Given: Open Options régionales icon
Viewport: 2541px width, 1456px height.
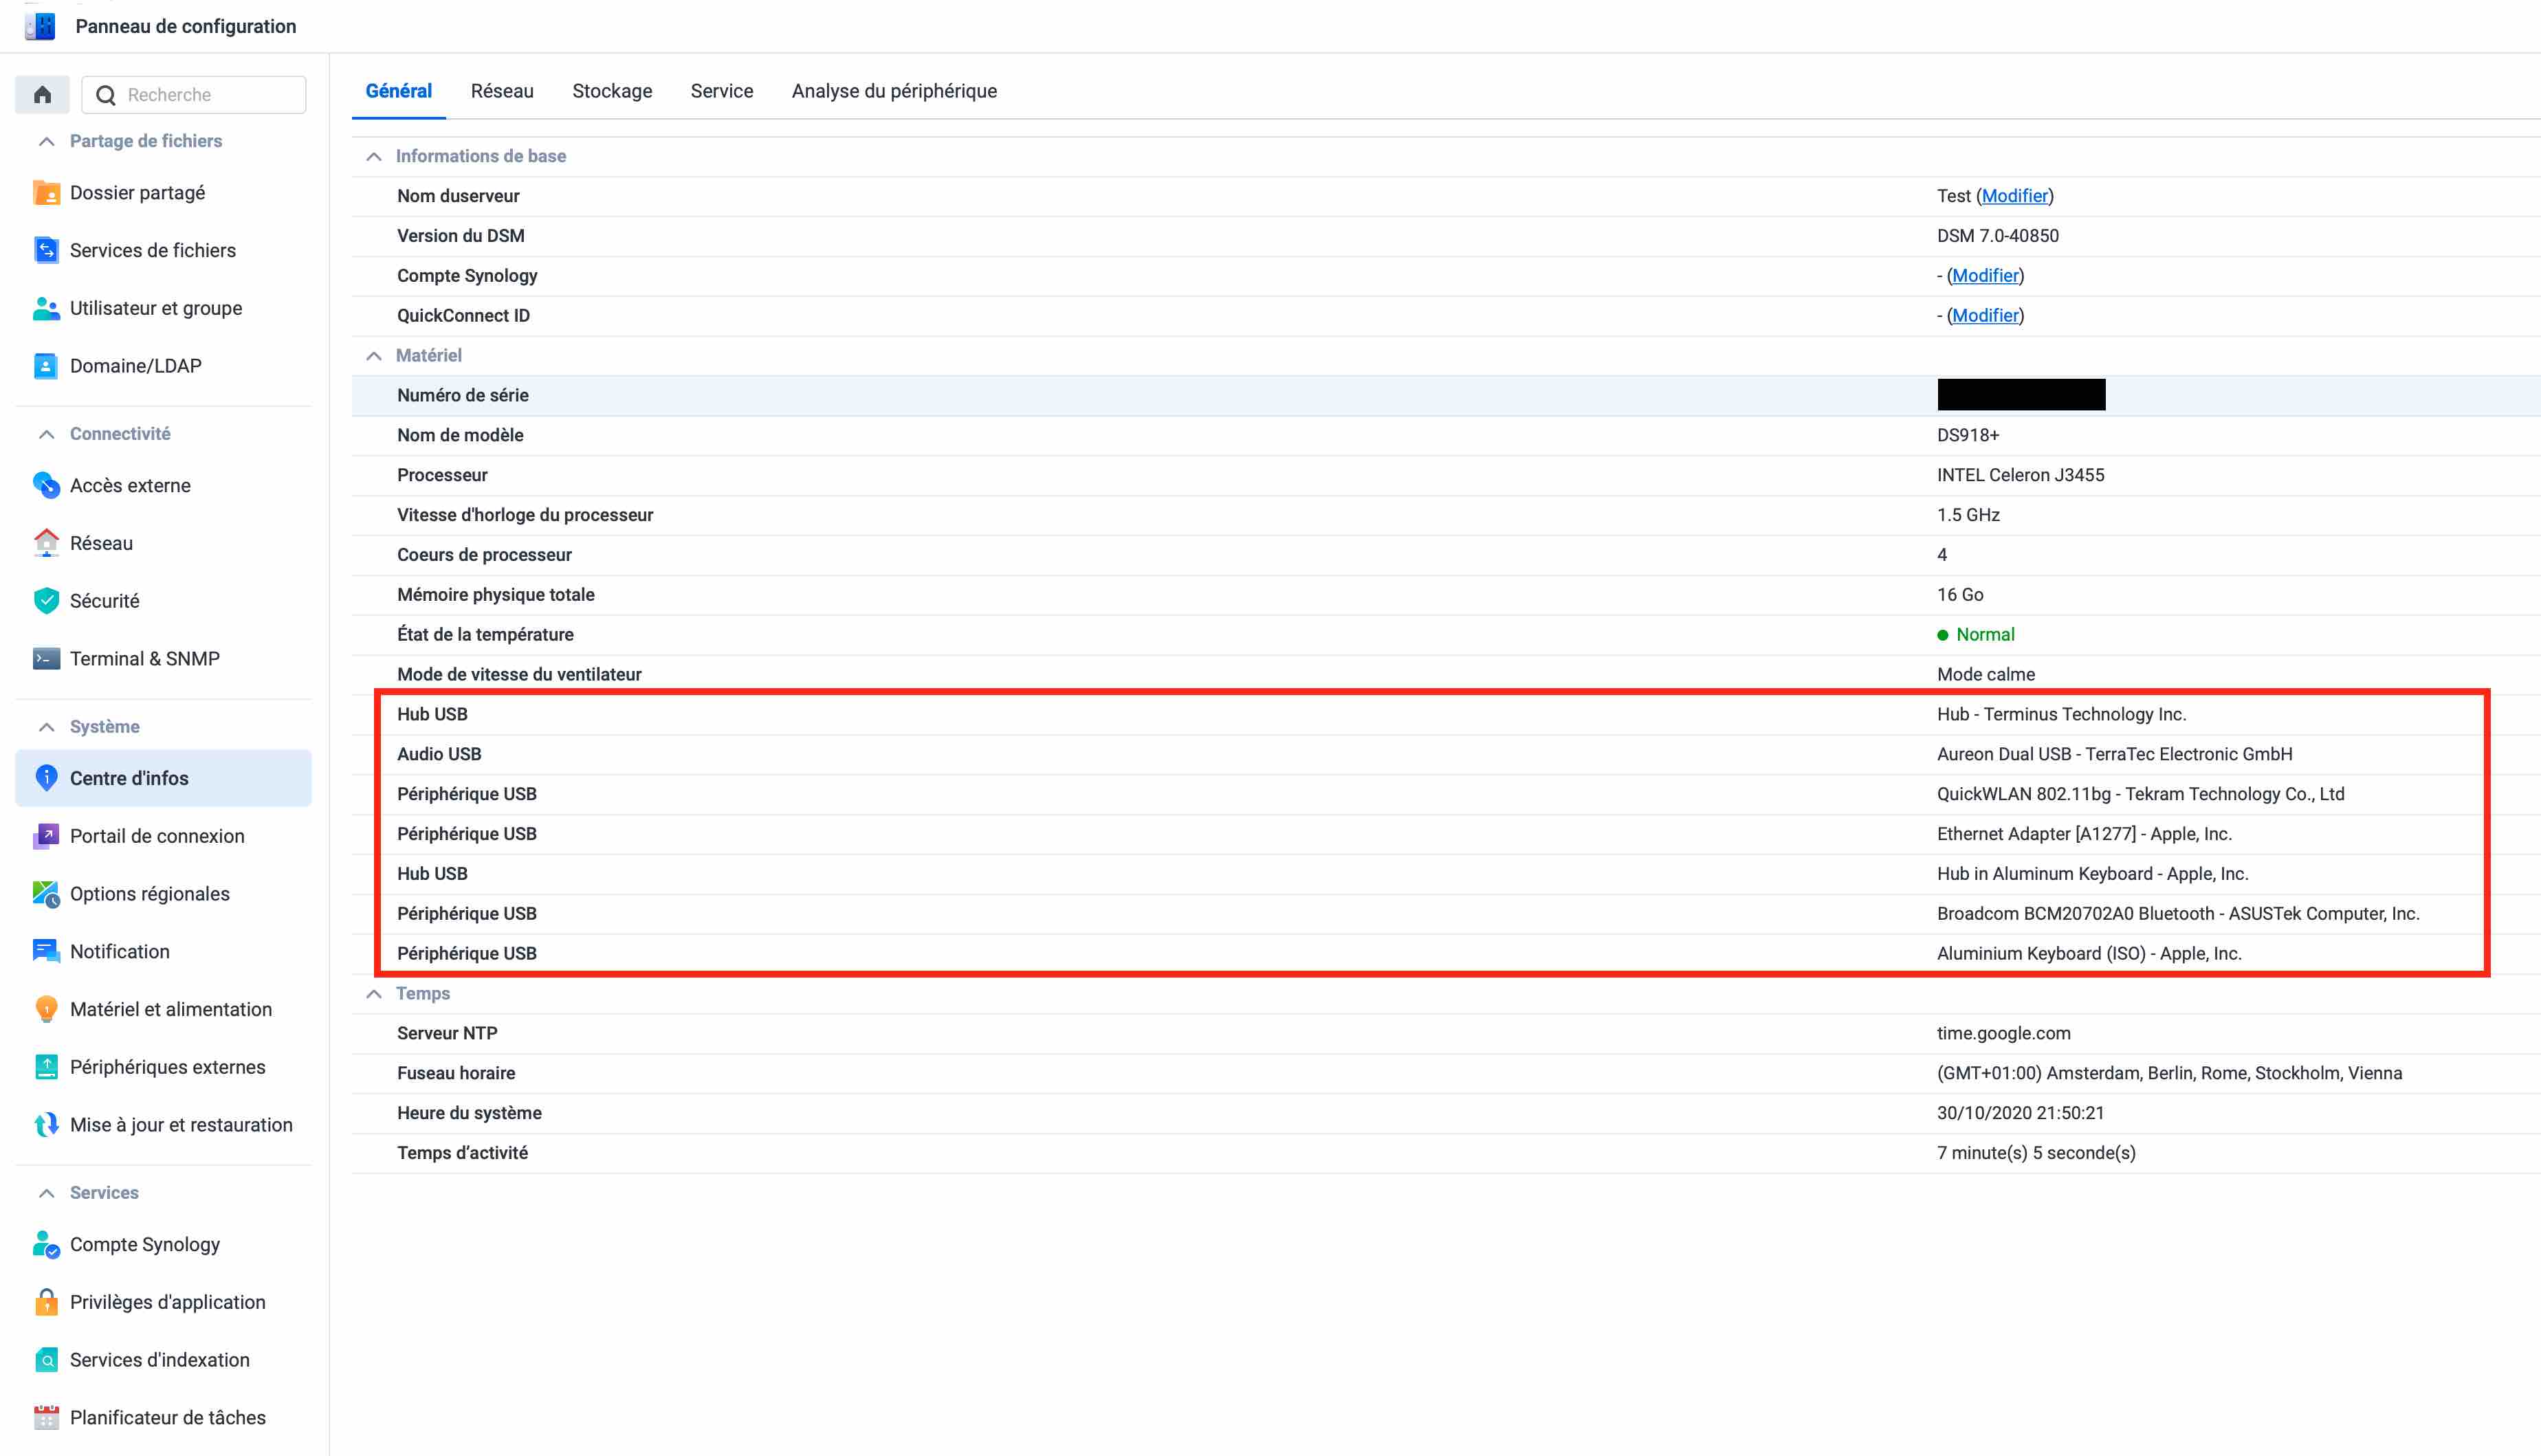Looking at the screenshot, I should point(46,894).
